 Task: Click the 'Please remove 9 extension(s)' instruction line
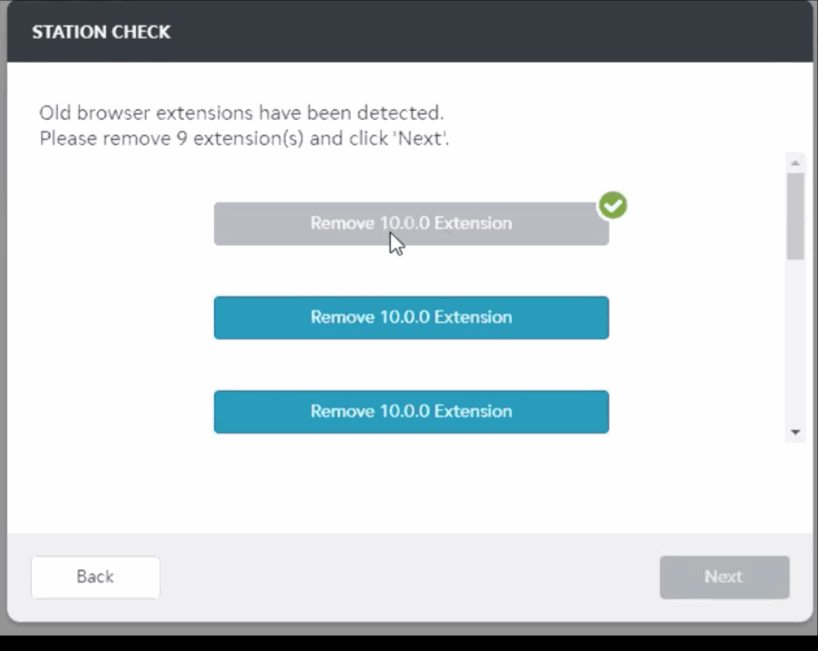pos(244,139)
